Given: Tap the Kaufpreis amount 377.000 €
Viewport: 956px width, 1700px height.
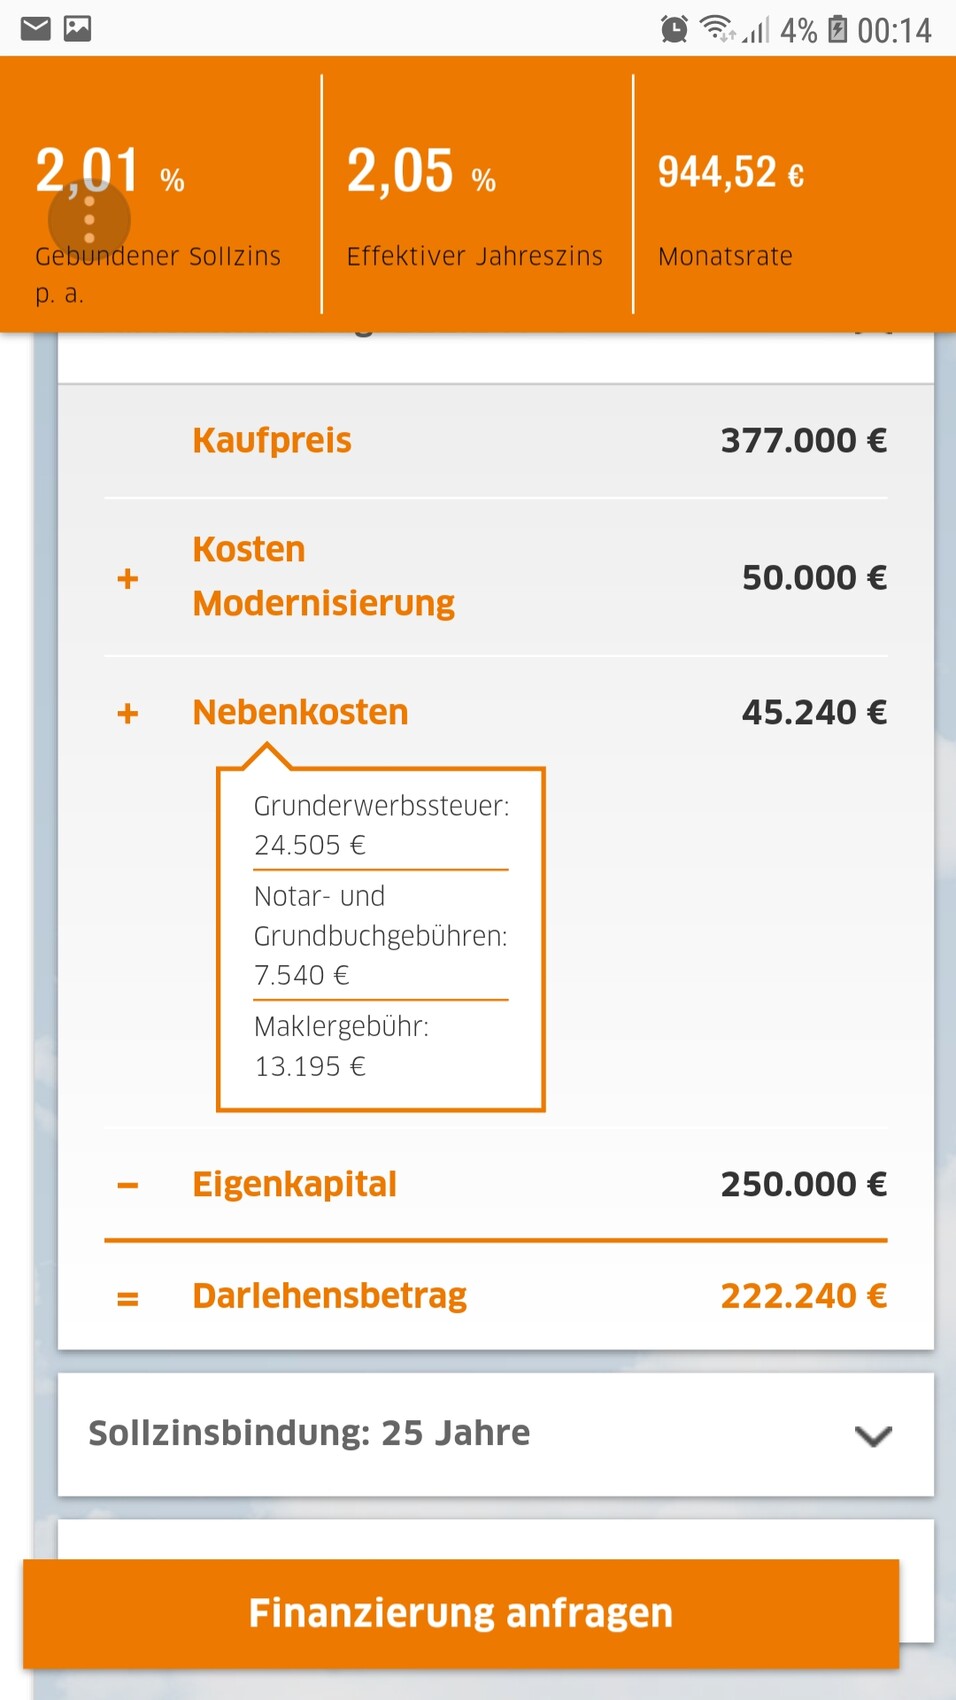Looking at the screenshot, I should 803,441.
